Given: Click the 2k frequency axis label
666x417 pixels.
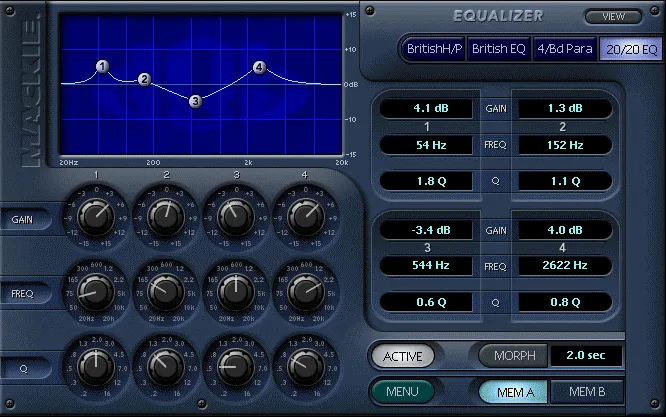Looking at the screenshot, I should point(248,163).
